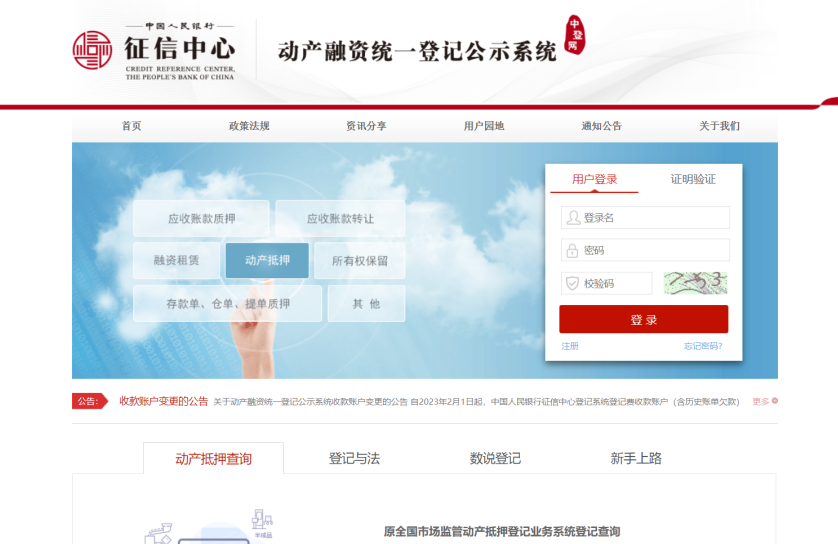Click the 注册 registration link
Screen dimensions: 838x544
click(x=569, y=346)
